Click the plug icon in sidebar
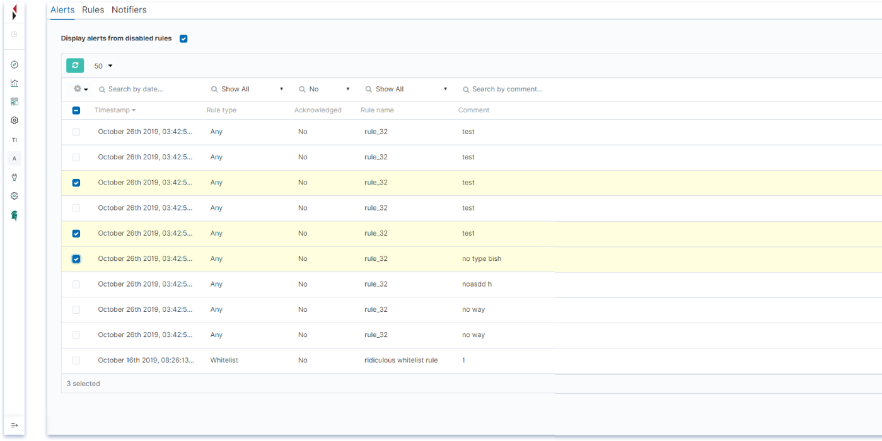The image size is (882, 441). click(14, 177)
